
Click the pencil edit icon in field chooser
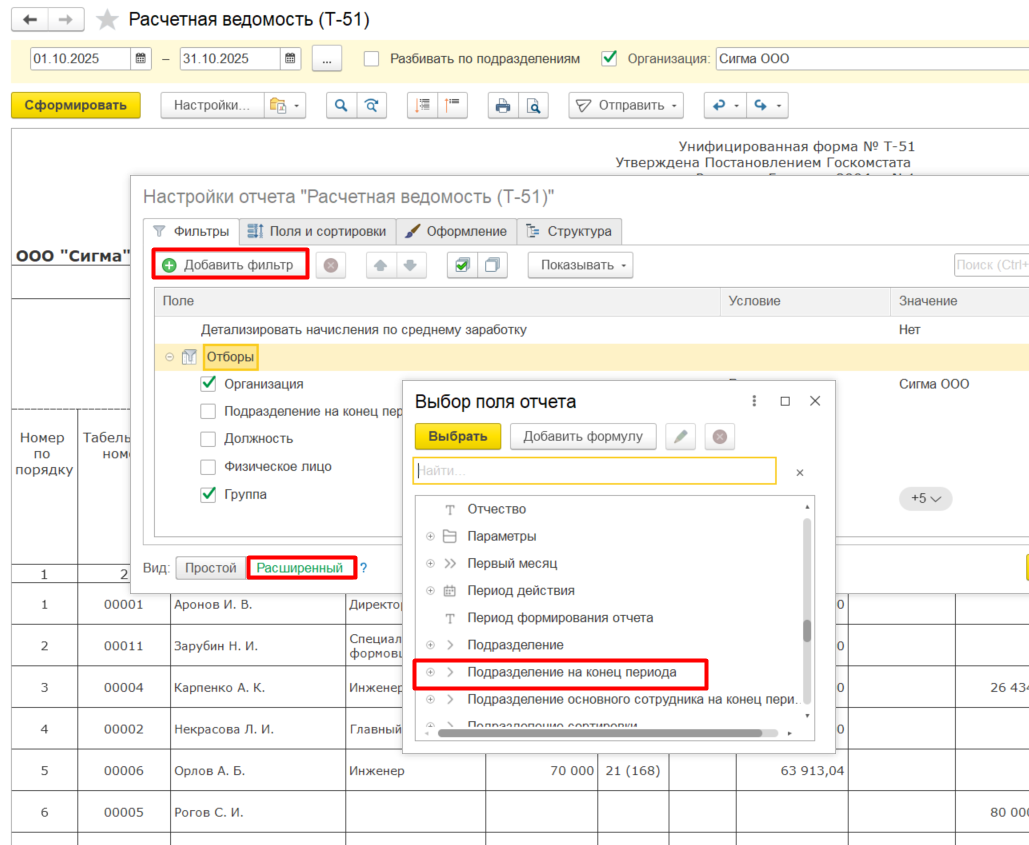click(681, 436)
